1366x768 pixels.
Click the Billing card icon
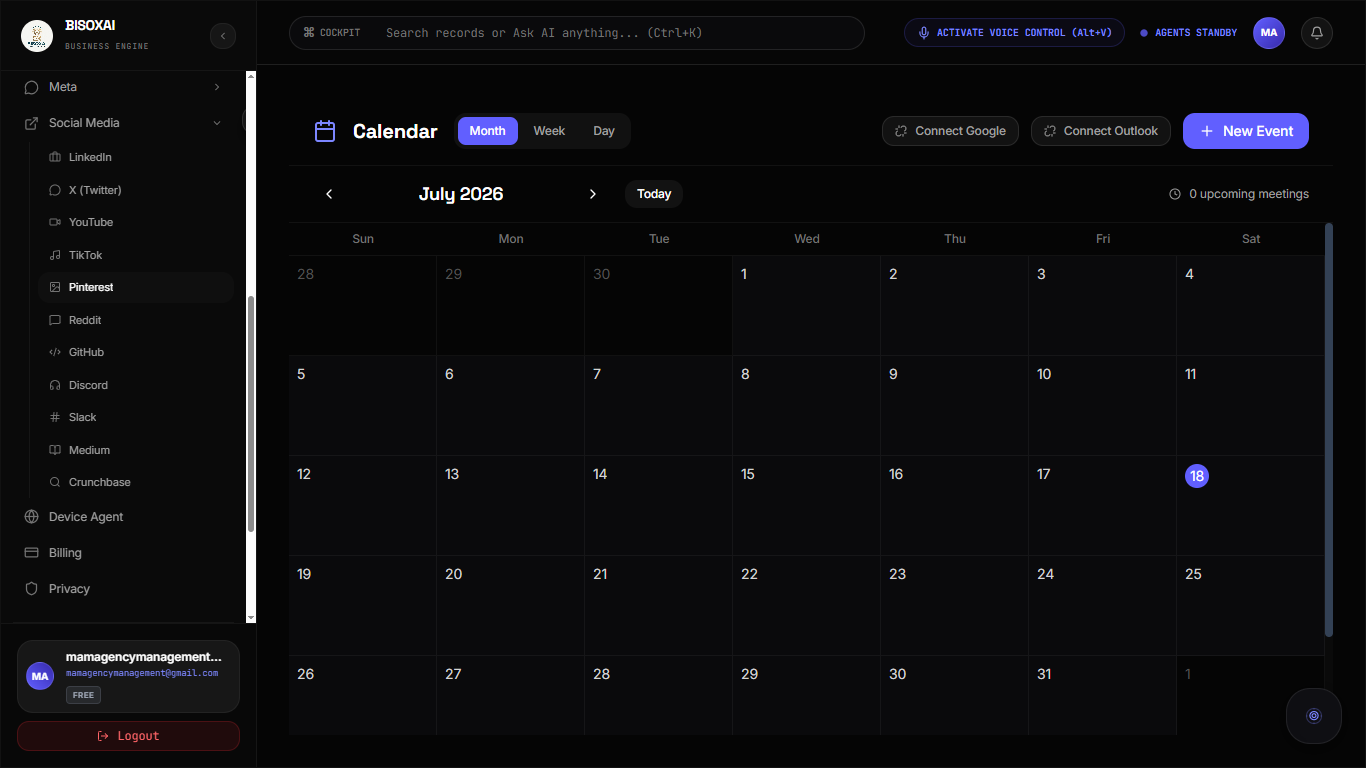31,553
